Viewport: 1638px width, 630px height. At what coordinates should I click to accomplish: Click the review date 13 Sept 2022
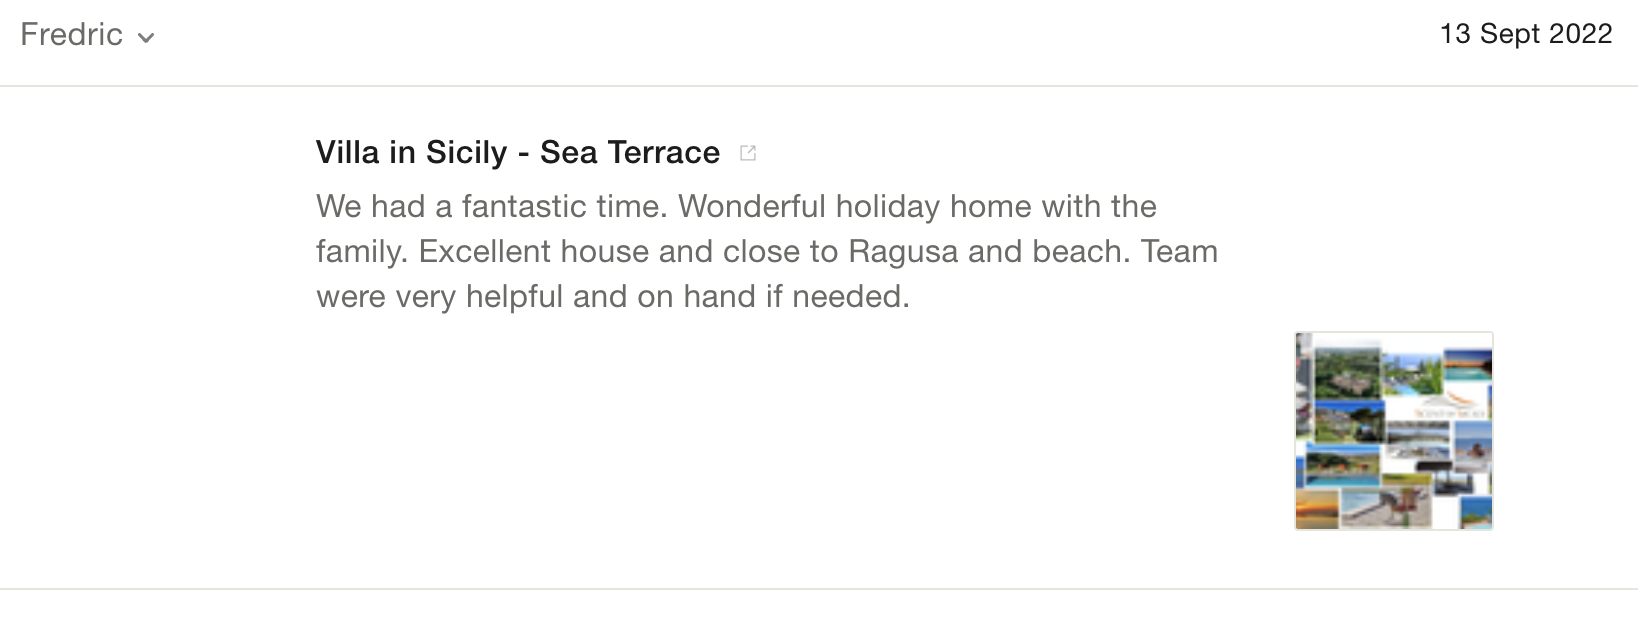point(1525,34)
